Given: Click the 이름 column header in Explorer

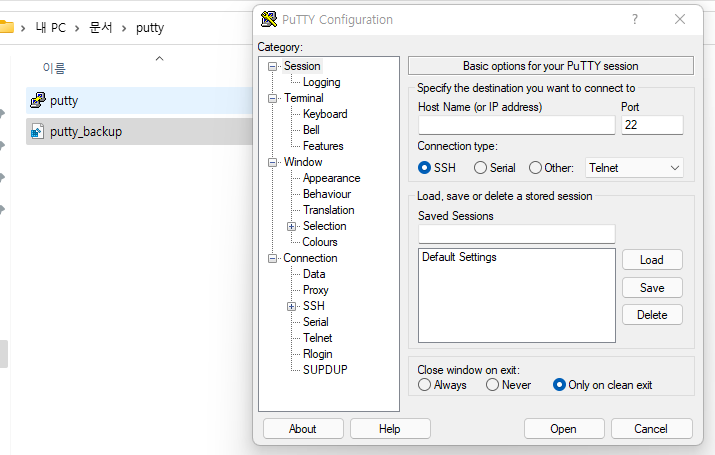Looking at the screenshot, I should (54, 68).
